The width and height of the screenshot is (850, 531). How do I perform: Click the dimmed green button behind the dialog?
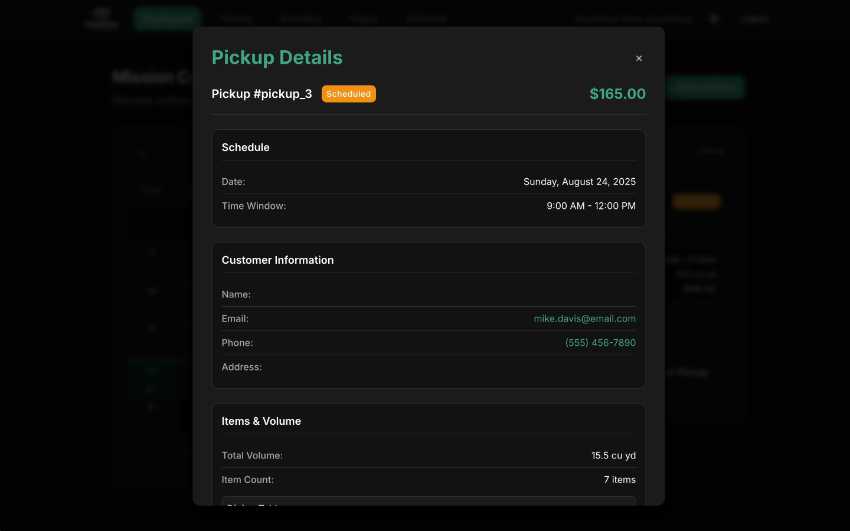pos(707,87)
